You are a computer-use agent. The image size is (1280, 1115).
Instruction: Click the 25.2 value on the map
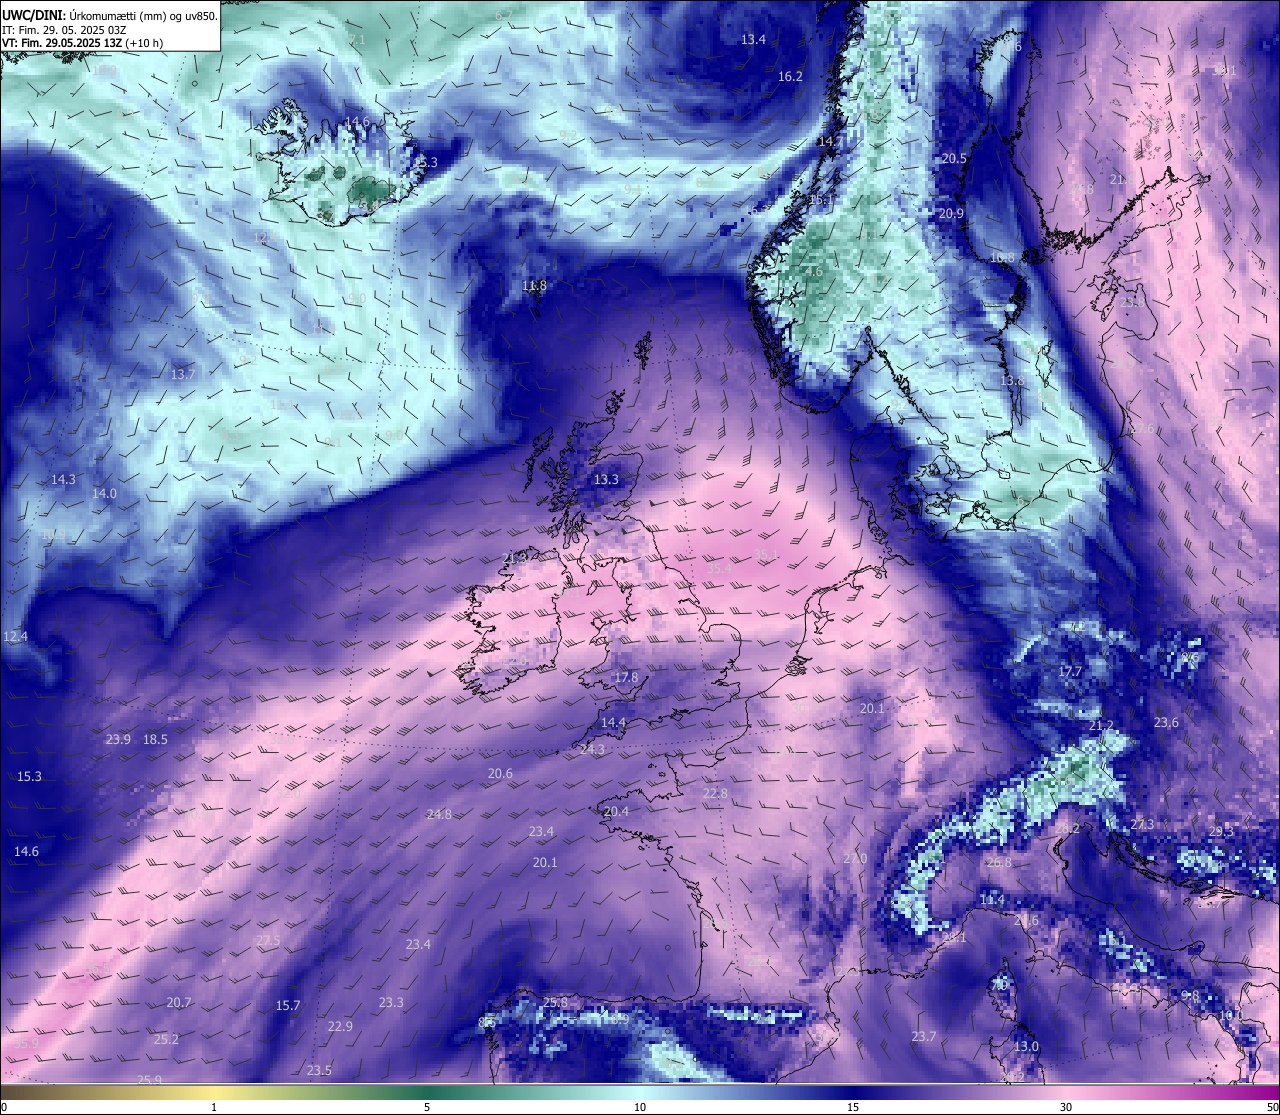pos(166,1039)
